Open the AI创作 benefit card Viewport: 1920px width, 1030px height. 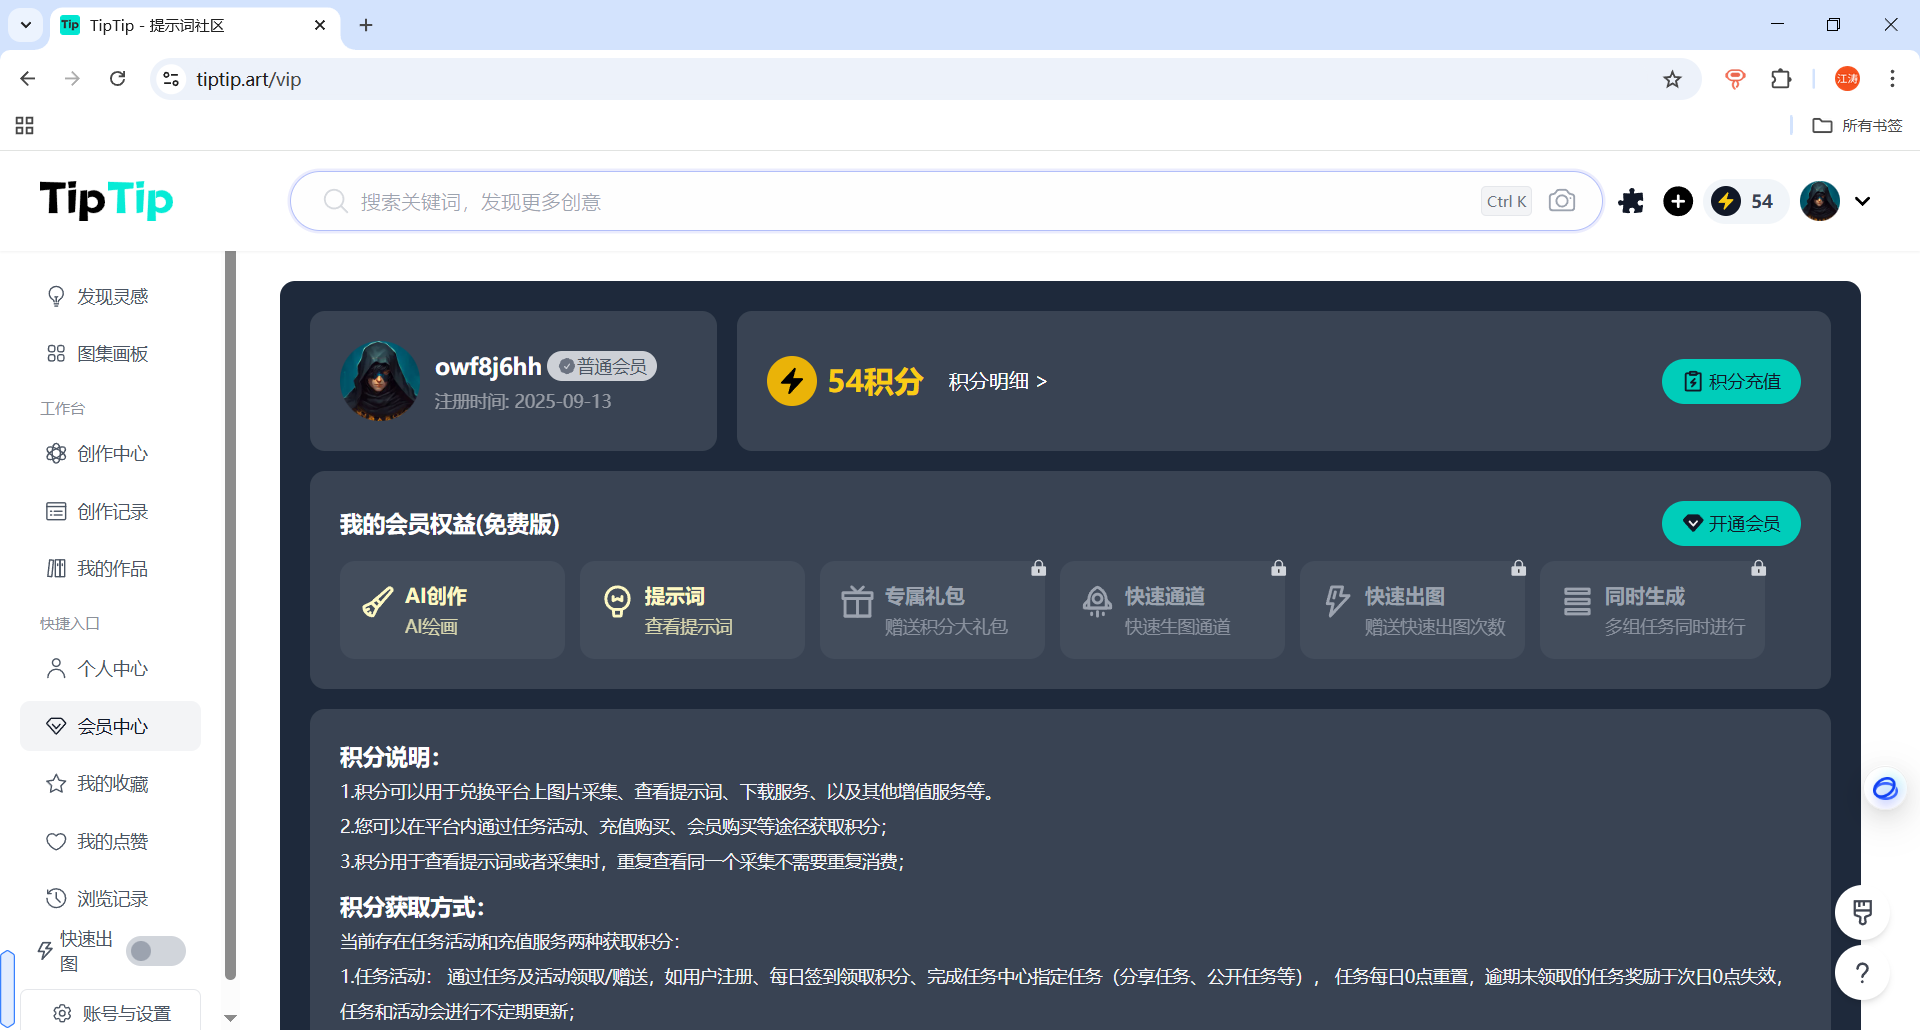tap(452, 610)
